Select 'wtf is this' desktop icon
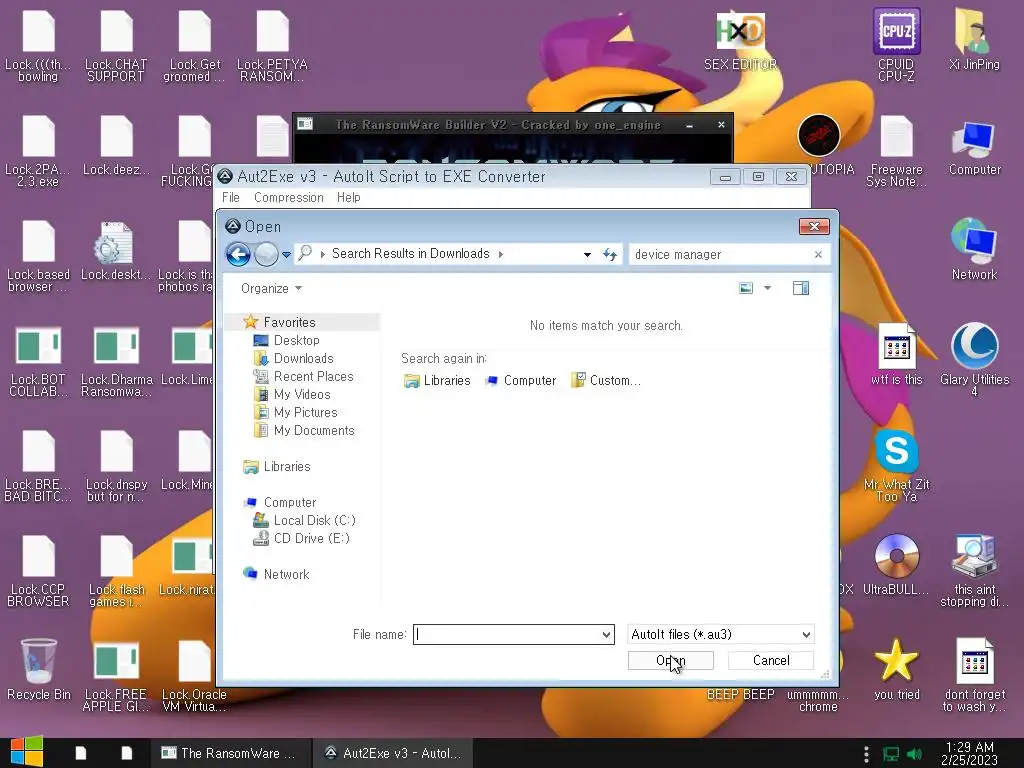 pos(897,354)
